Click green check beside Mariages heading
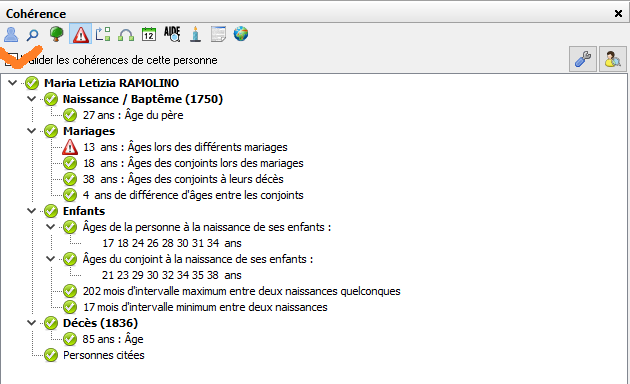The image size is (630, 384). pyautogui.click(x=51, y=131)
